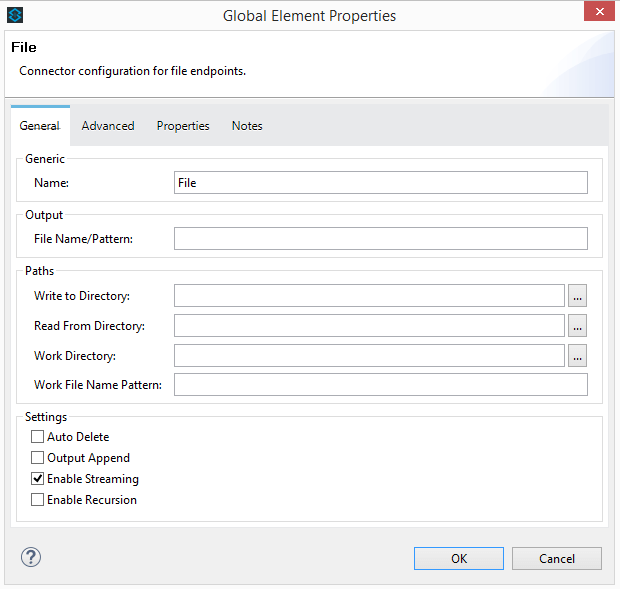Viewport: 620px width, 589px height.
Task: Focus the Work File Name Pattern field
Action: click(x=381, y=385)
